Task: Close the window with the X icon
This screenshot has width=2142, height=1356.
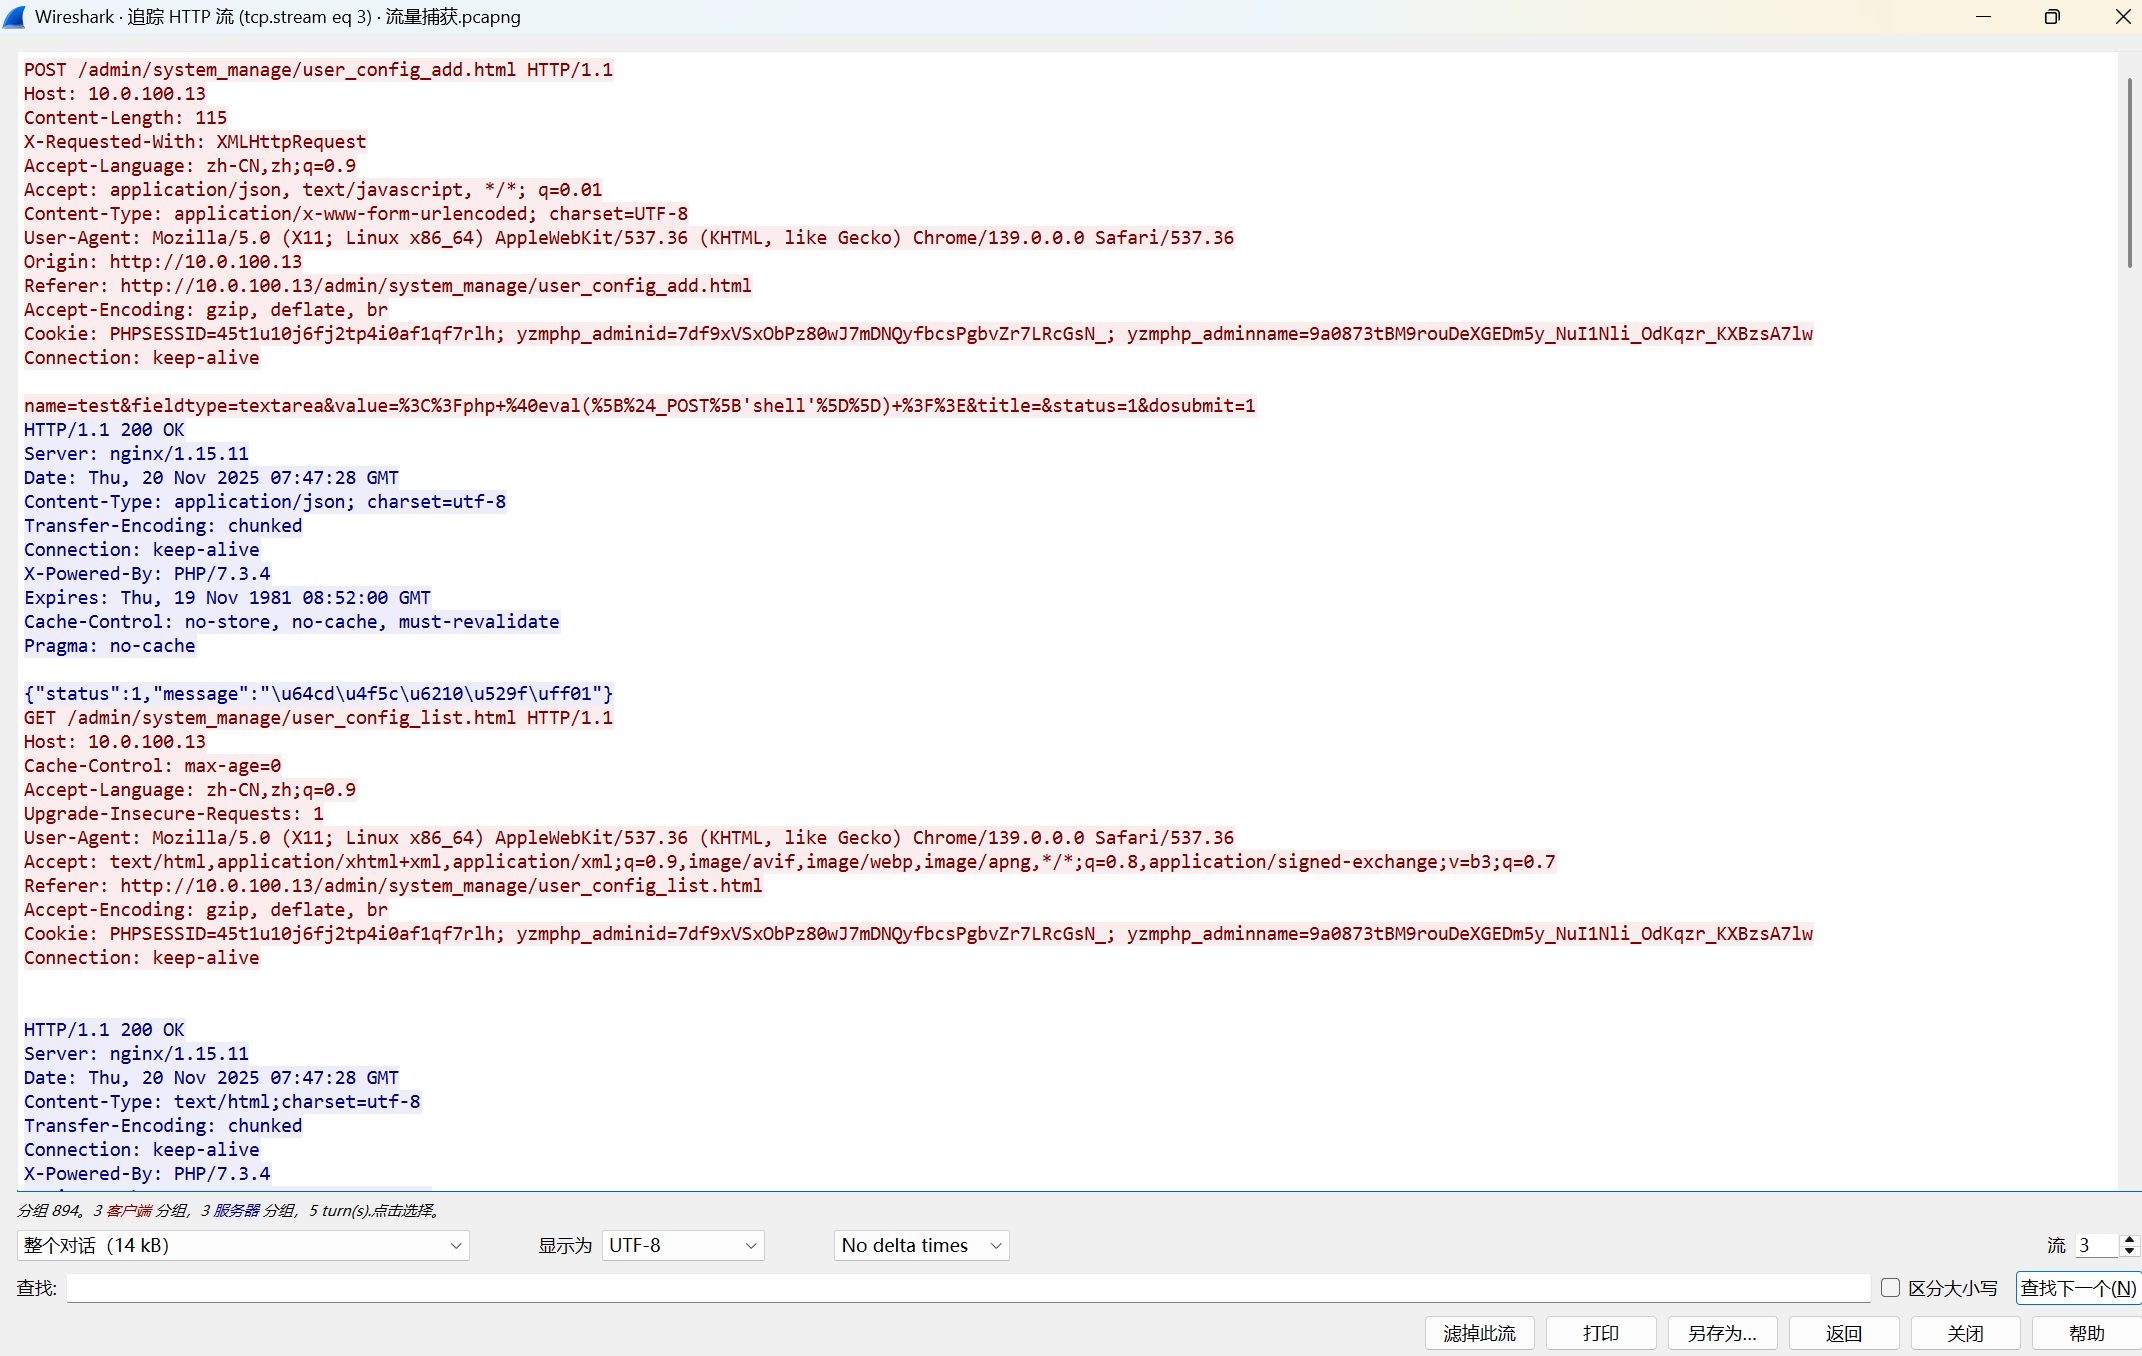Action: pyautogui.click(x=2122, y=17)
